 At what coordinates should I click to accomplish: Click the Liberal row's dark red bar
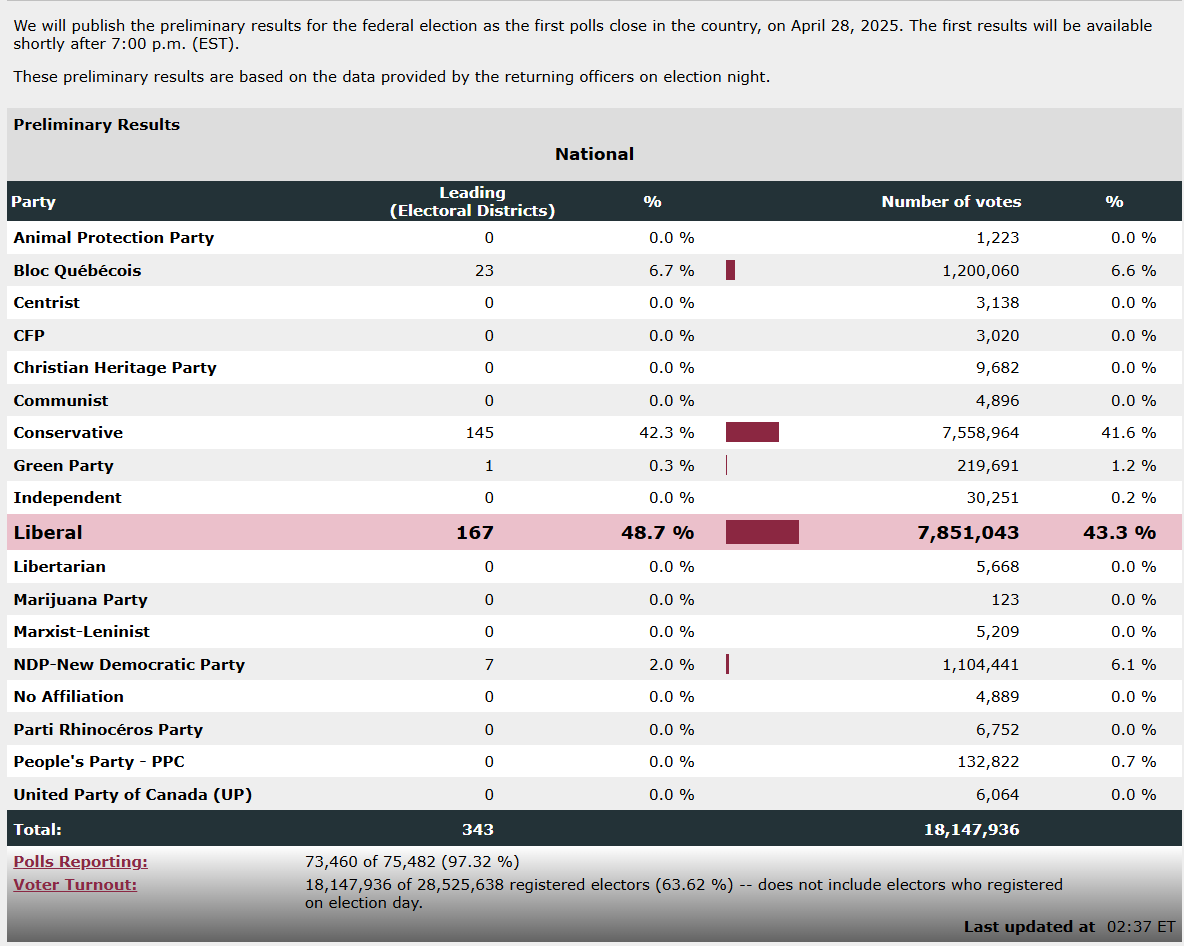[762, 533]
